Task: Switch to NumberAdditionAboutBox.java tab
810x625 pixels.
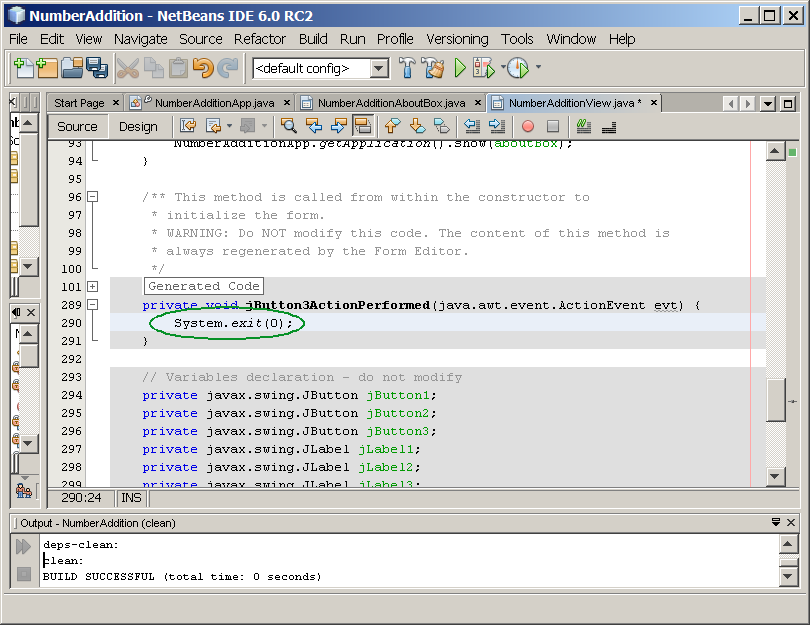Action: tap(392, 103)
